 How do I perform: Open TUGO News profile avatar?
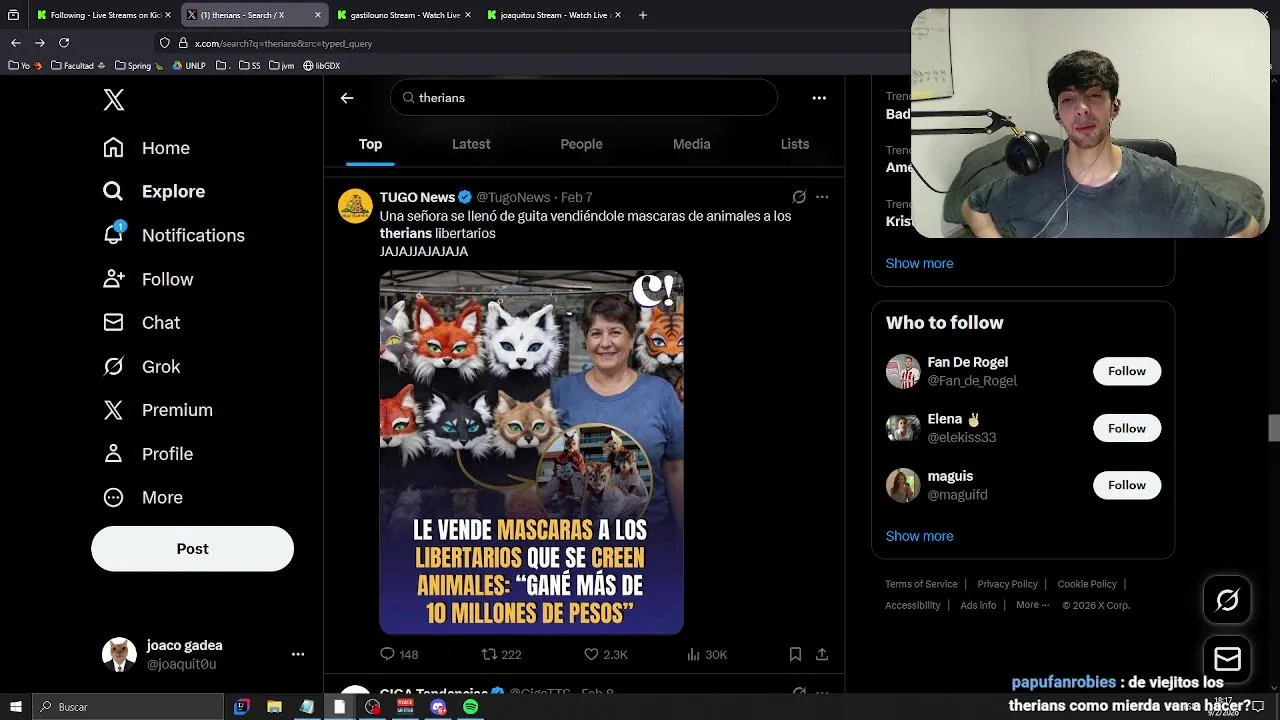pyautogui.click(x=355, y=206)
